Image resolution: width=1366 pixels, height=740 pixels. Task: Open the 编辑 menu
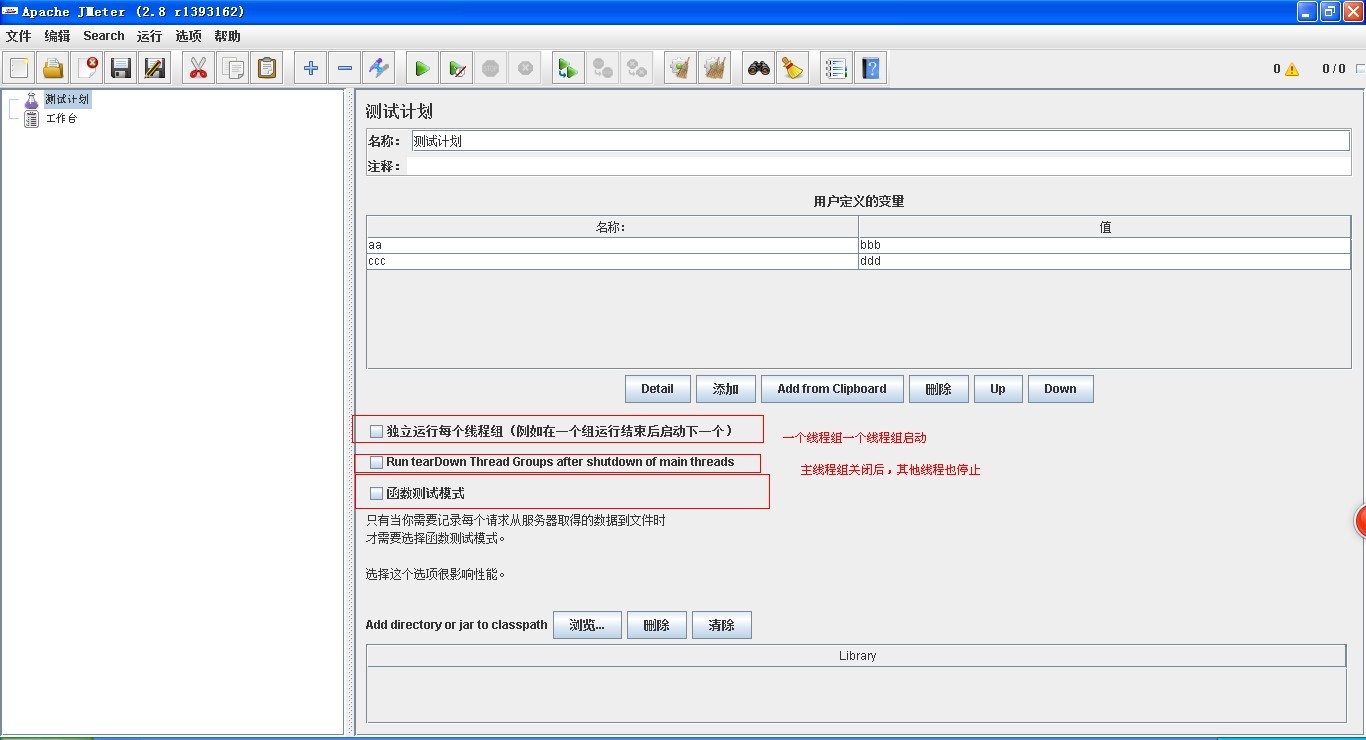(x=57, y=36)
